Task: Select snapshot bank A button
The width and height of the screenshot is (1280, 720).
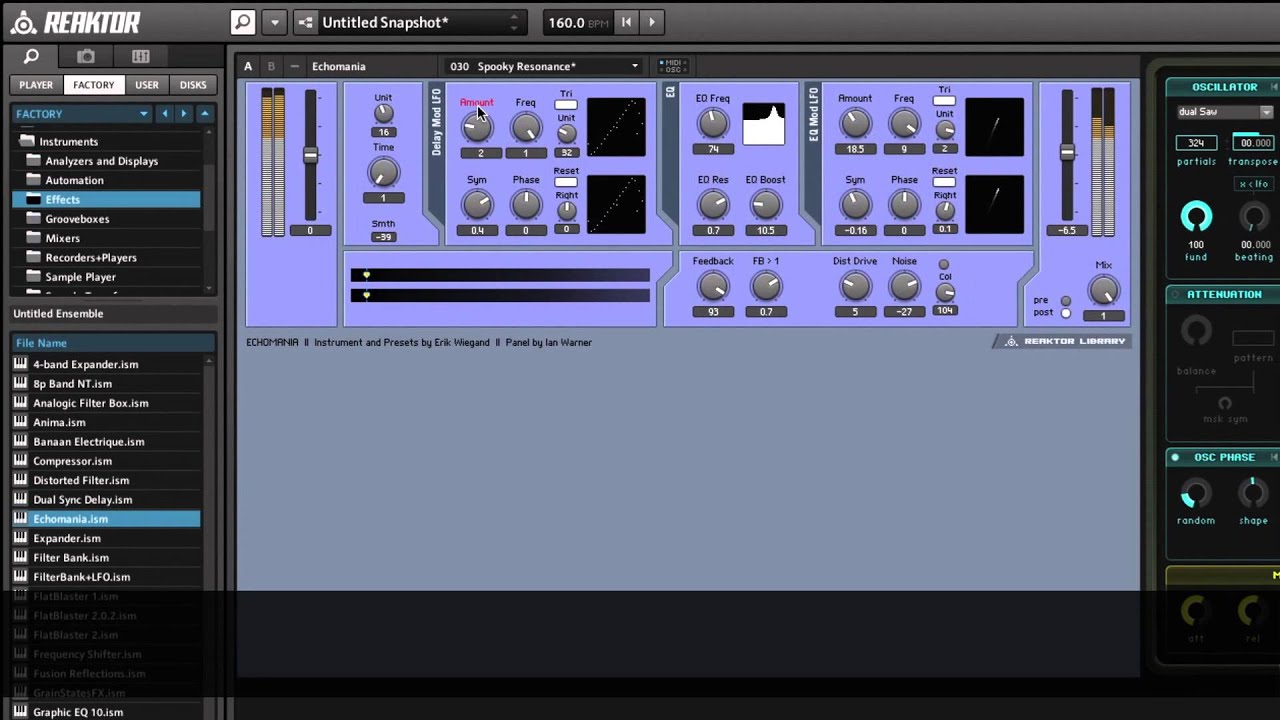Action: (x=248, y=67)
